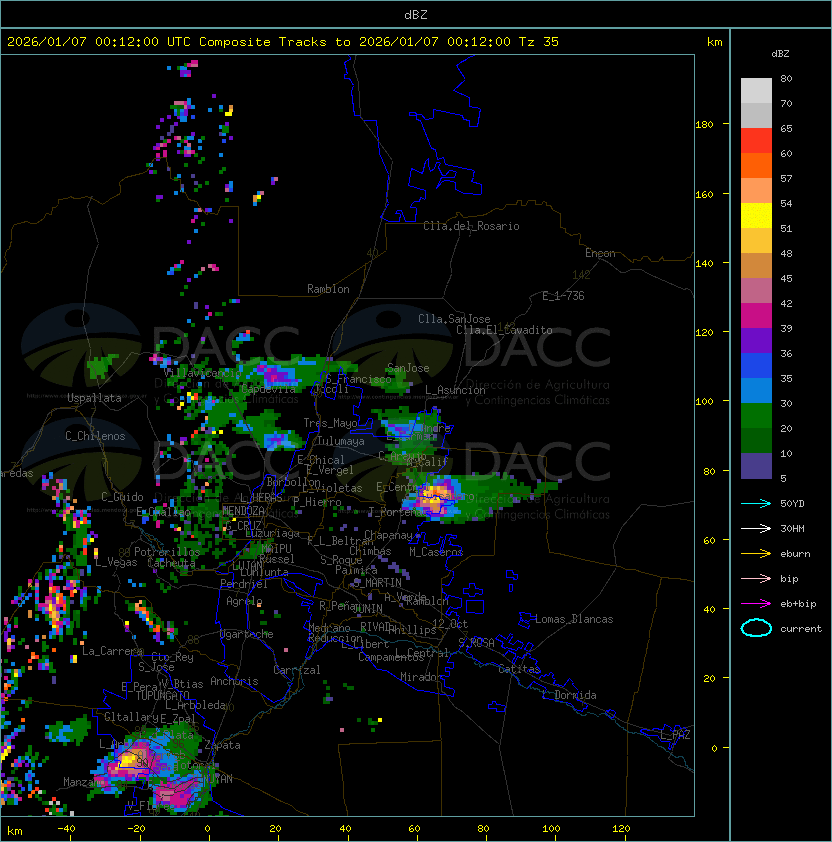Click the magenta eb+bip arrow symbol
Viewport: 832px width, 842px height.
[756, 603]
